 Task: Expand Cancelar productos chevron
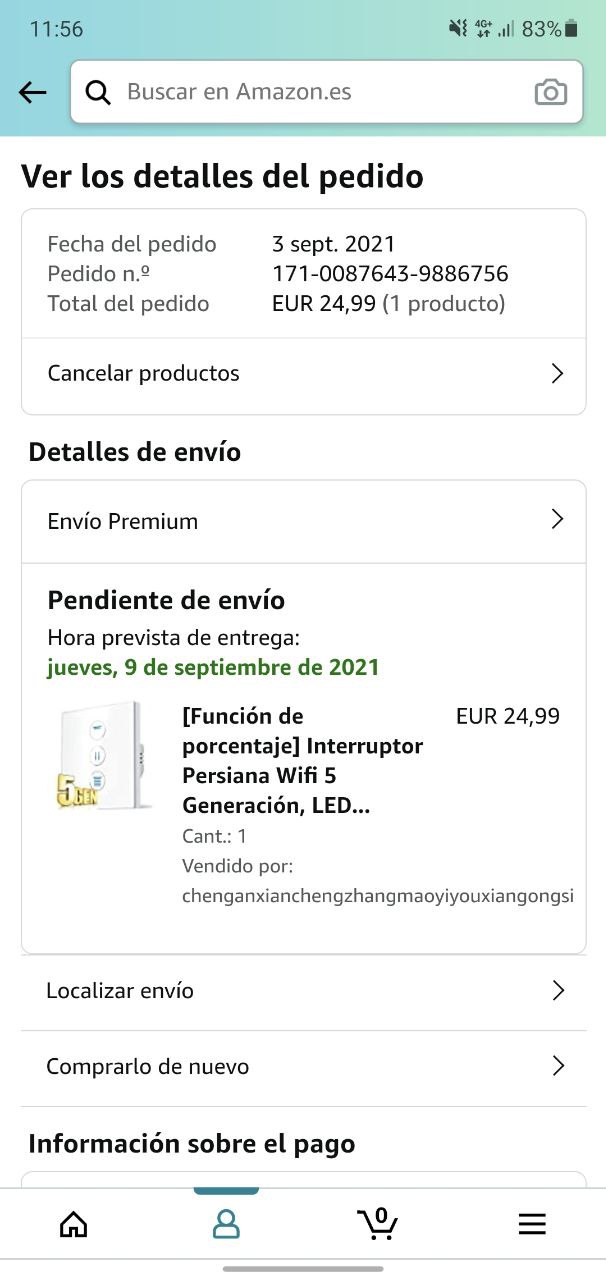point(557,374)
